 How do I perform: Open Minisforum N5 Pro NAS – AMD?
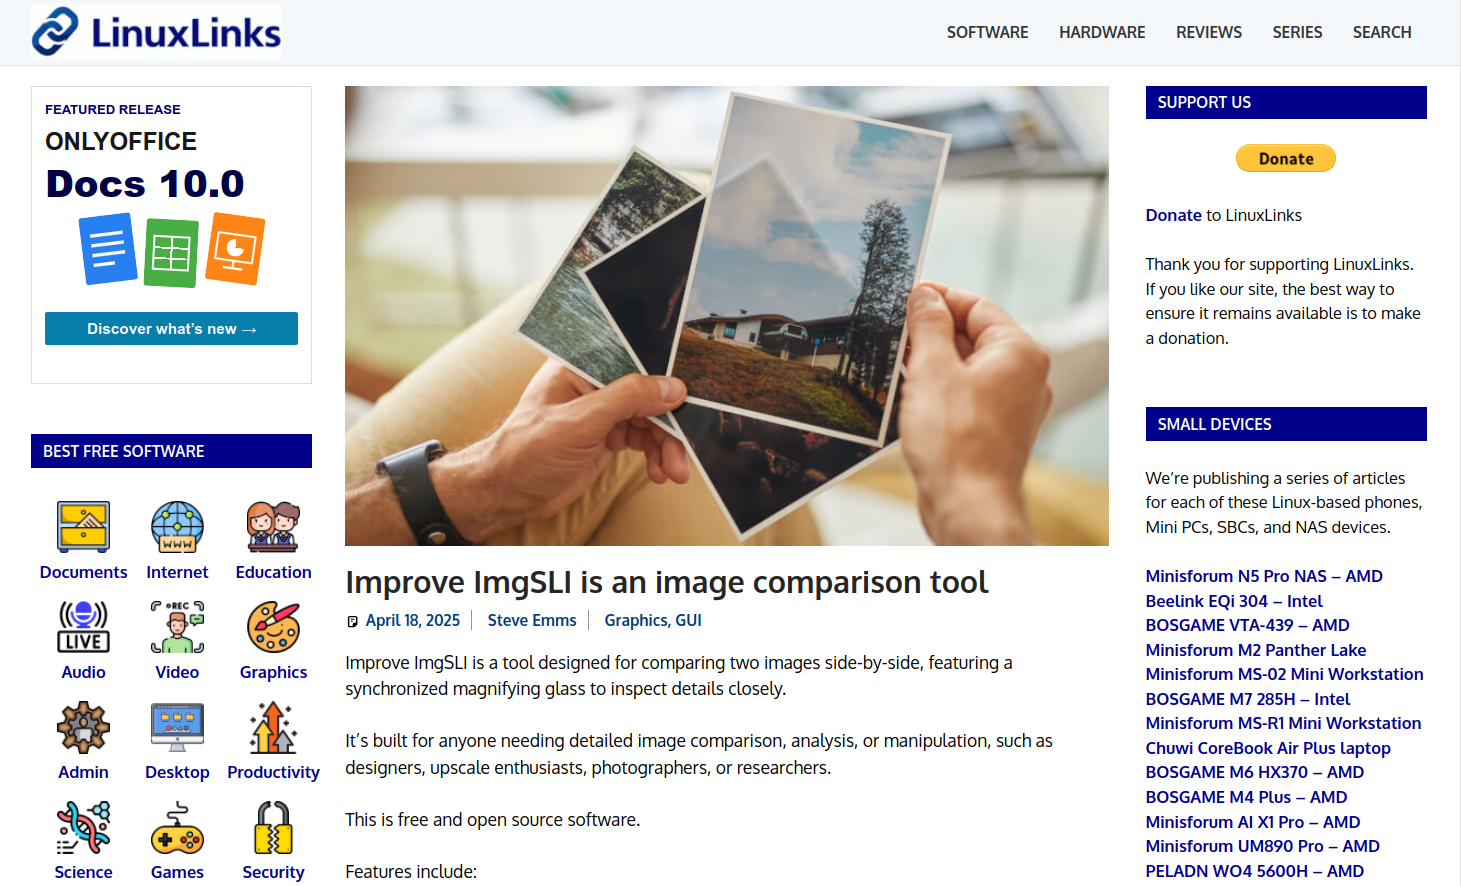[x=1264, y=576]
